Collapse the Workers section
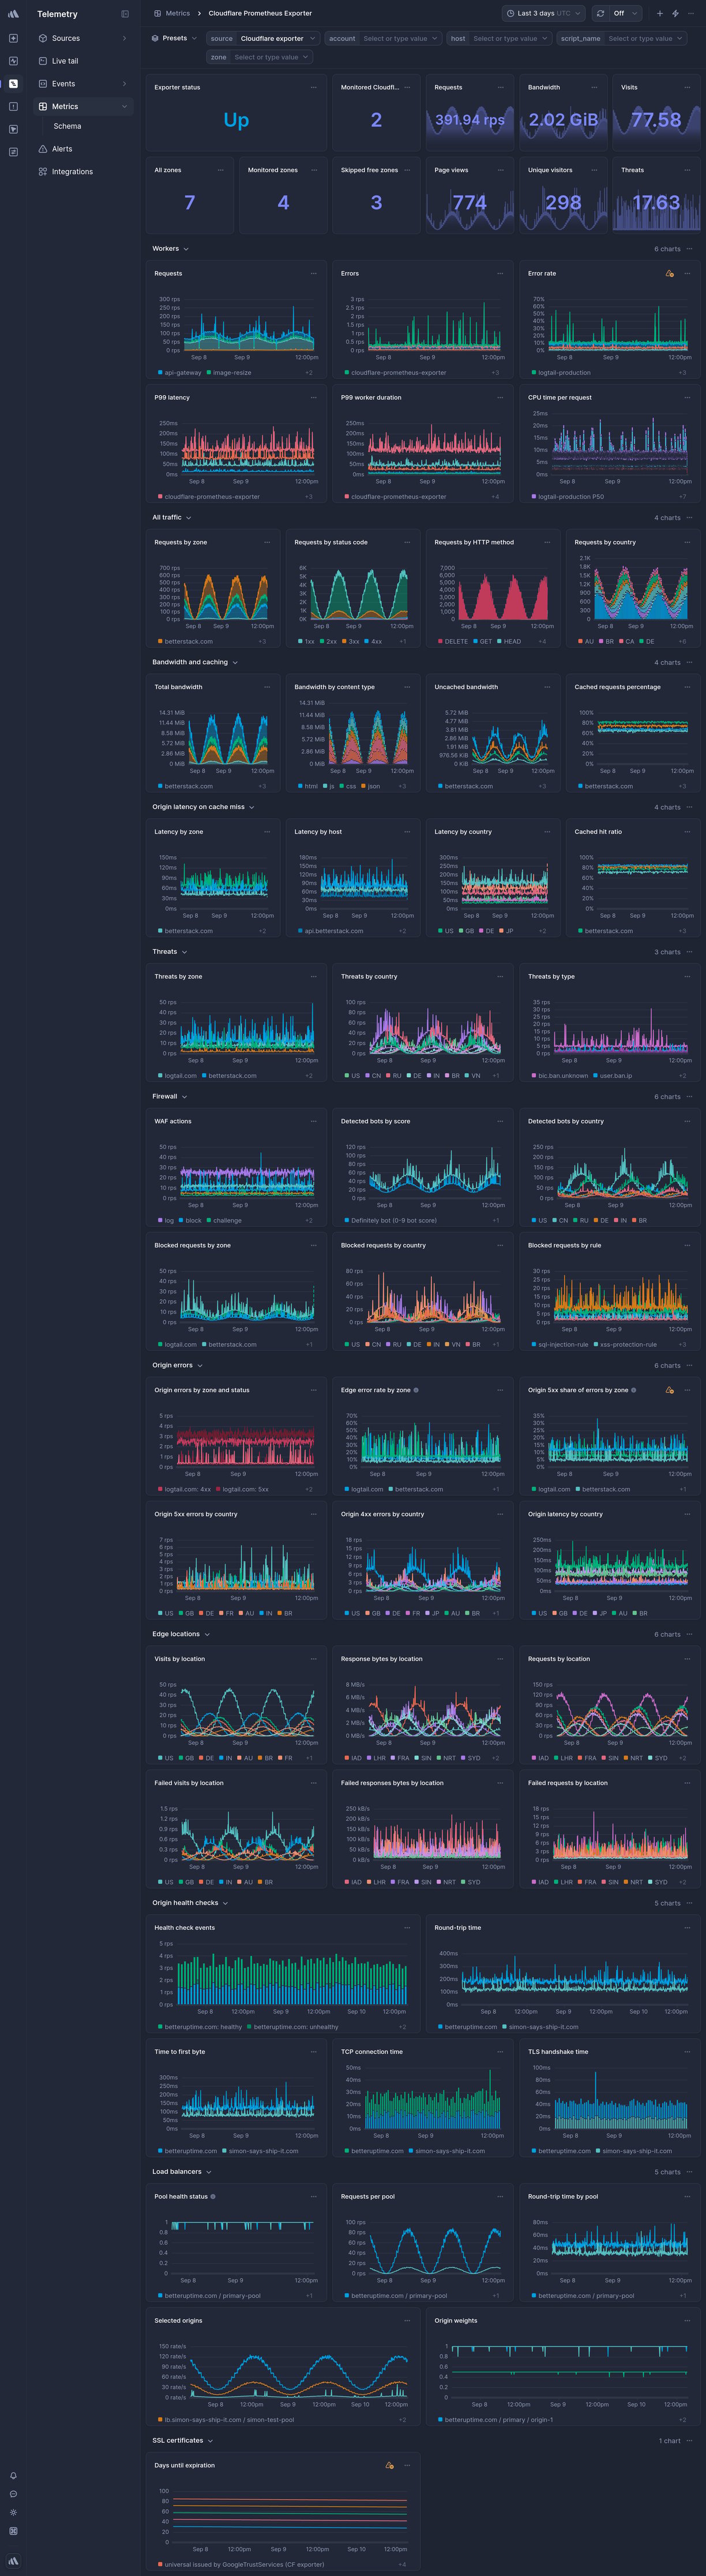 170,248
